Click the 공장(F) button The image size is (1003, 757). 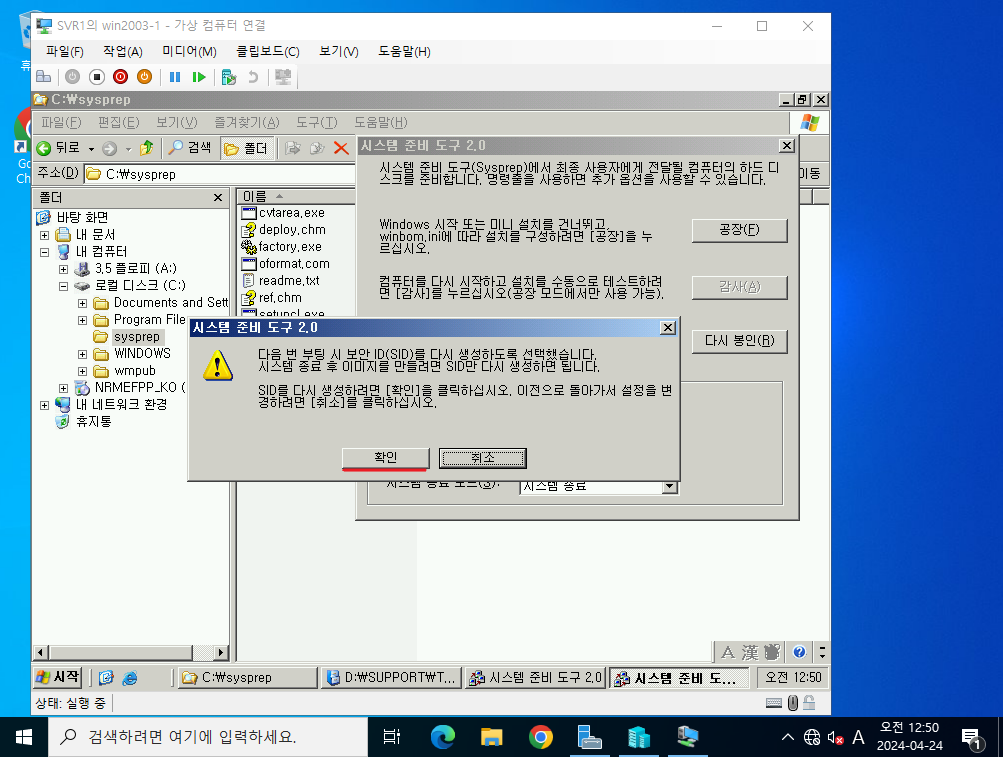click(739, 230)
